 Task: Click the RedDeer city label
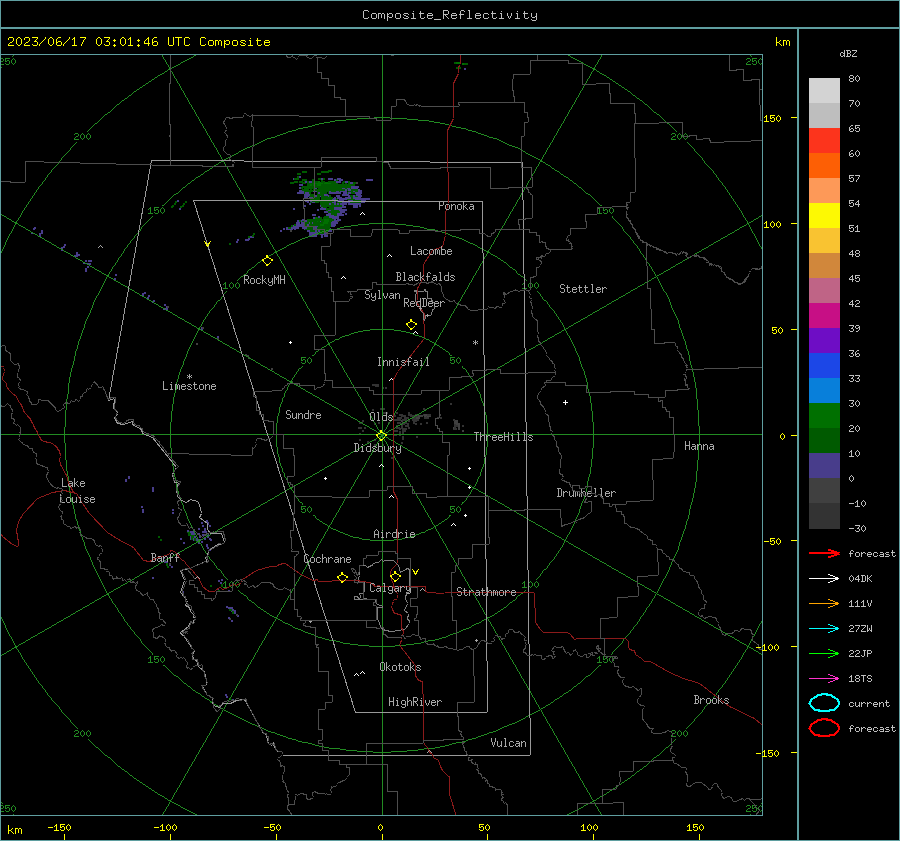coord(424,303)
